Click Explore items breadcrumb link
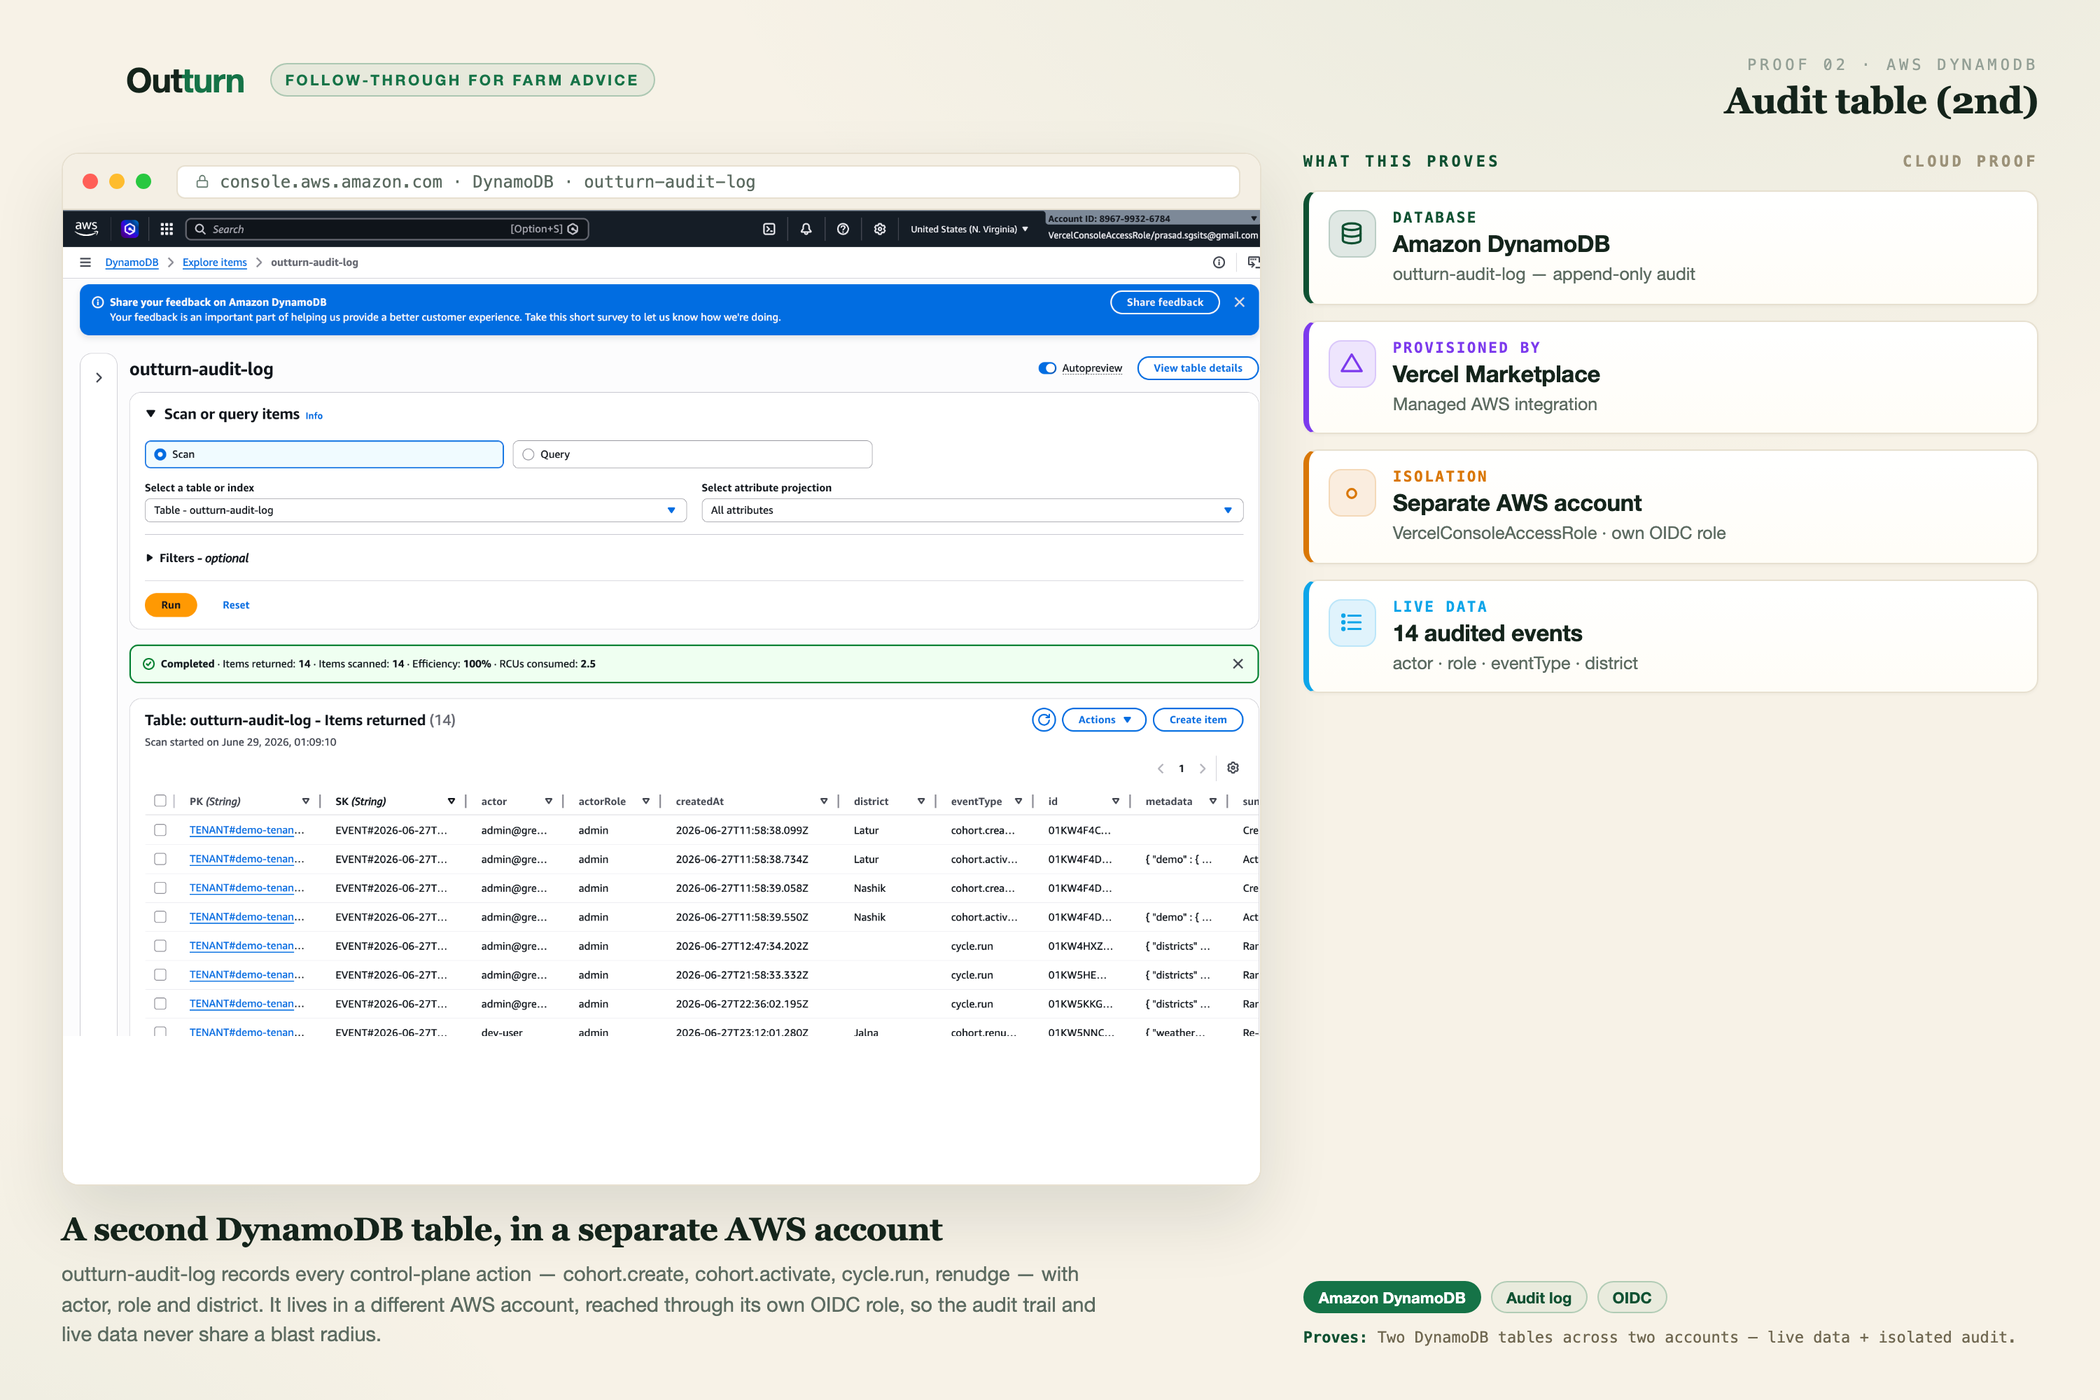The image size is (2100, 1400). click(x=215, y=262)
